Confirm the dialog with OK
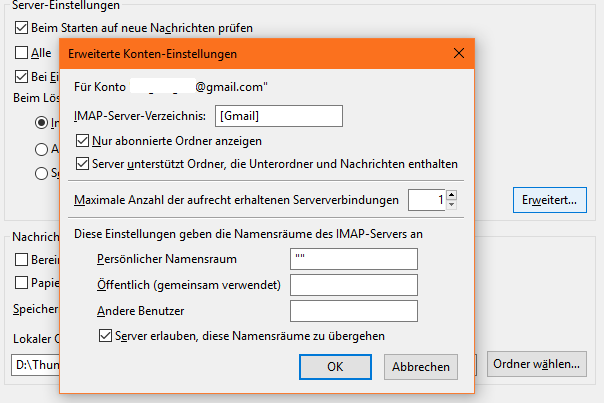This screenshot has width=604, height=403. click(x=336, y=367)
